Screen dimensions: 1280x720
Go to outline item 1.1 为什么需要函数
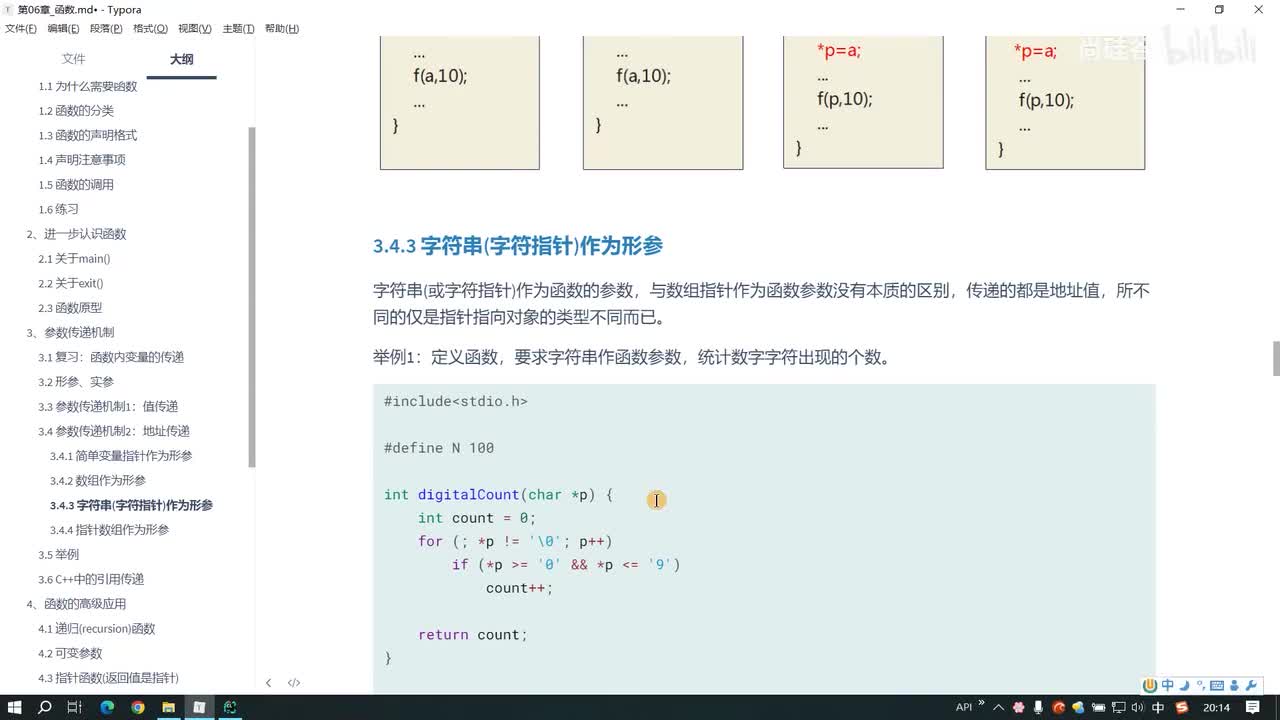tap(88, 87)
